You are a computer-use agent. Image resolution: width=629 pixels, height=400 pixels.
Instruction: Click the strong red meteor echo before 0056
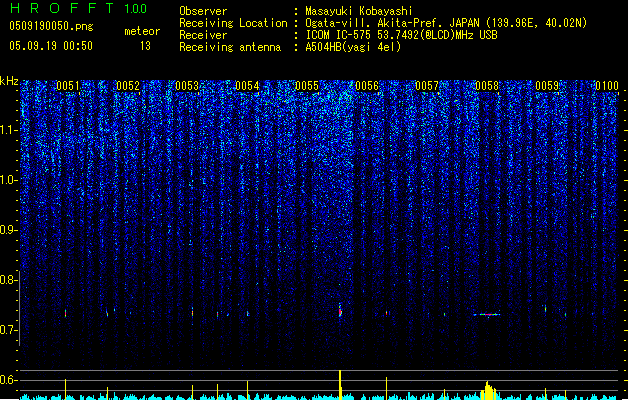[x=340, y=311]
